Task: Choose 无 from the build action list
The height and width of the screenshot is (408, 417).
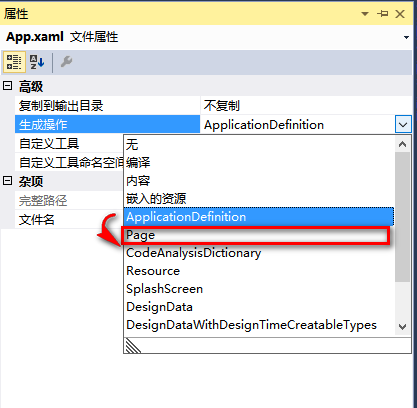Action: coord(259,145)
